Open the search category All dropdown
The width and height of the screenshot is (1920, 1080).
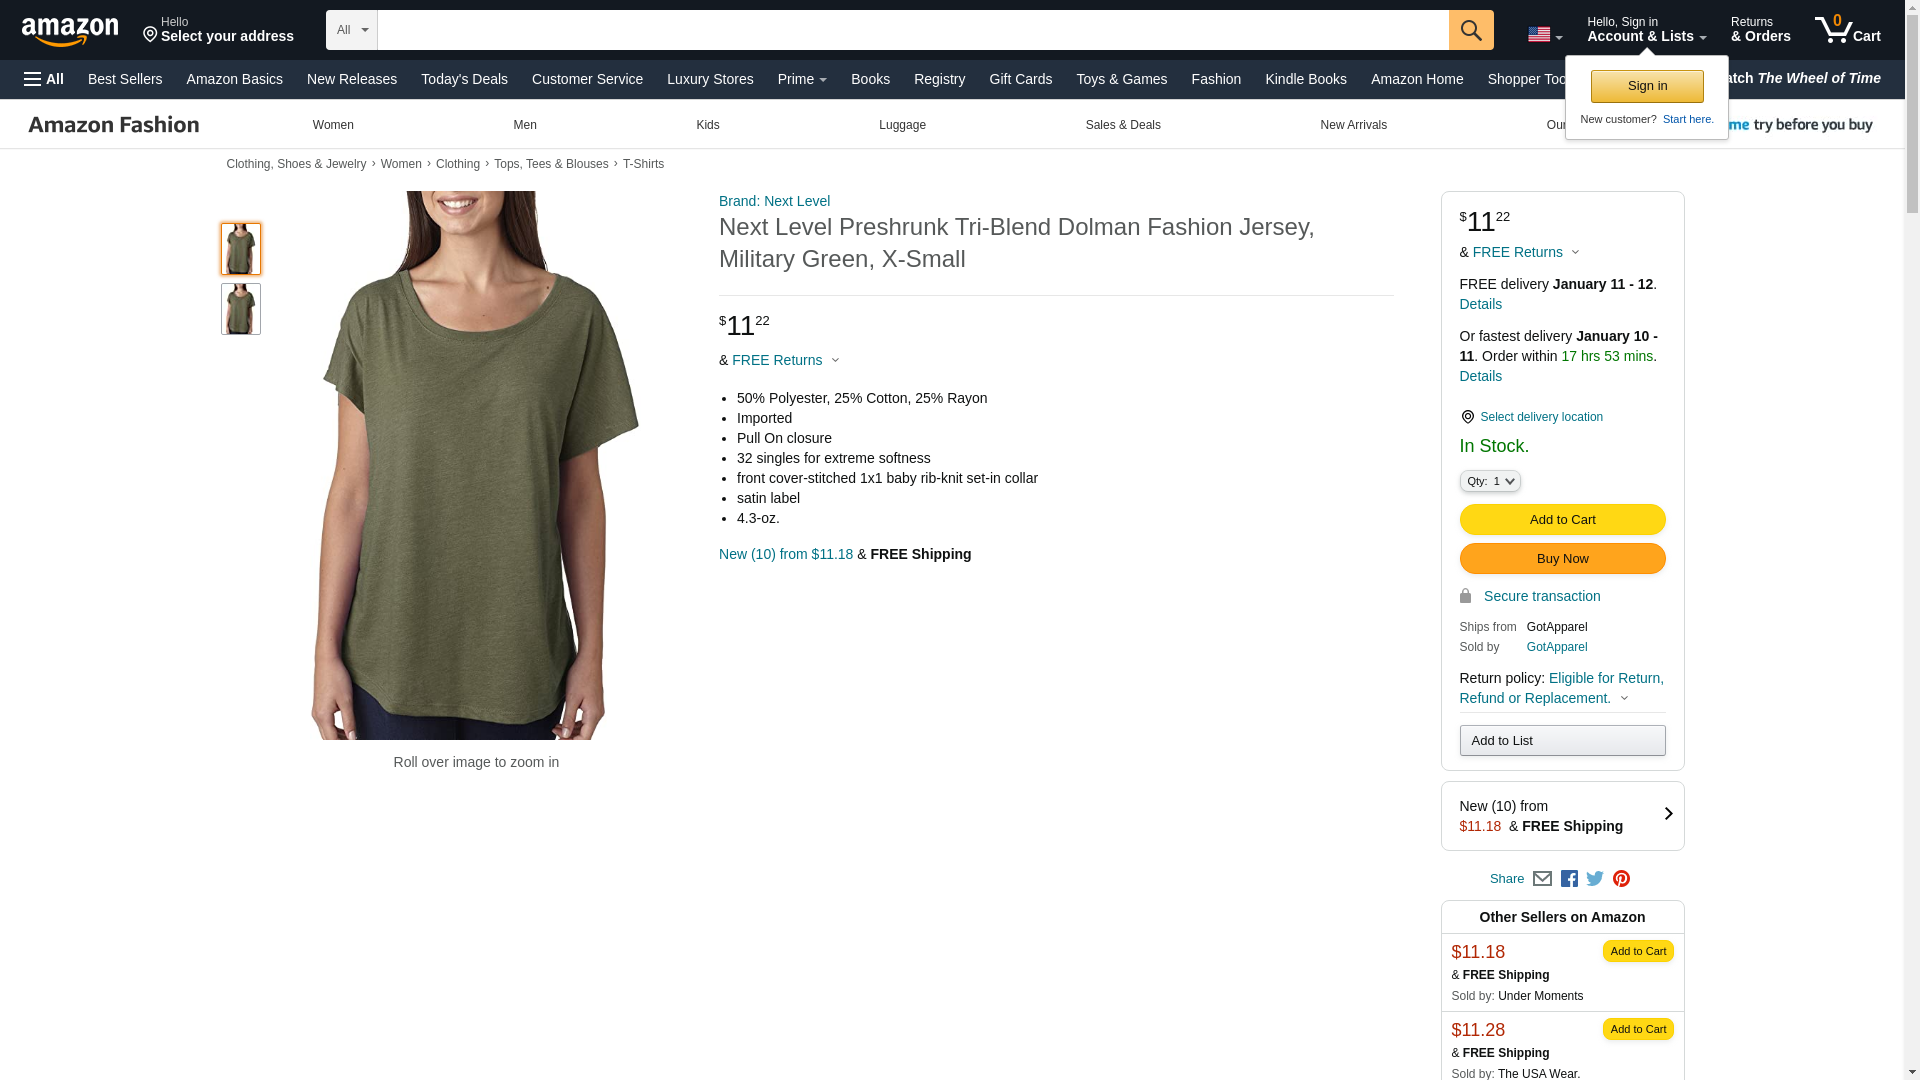point(352,30)
